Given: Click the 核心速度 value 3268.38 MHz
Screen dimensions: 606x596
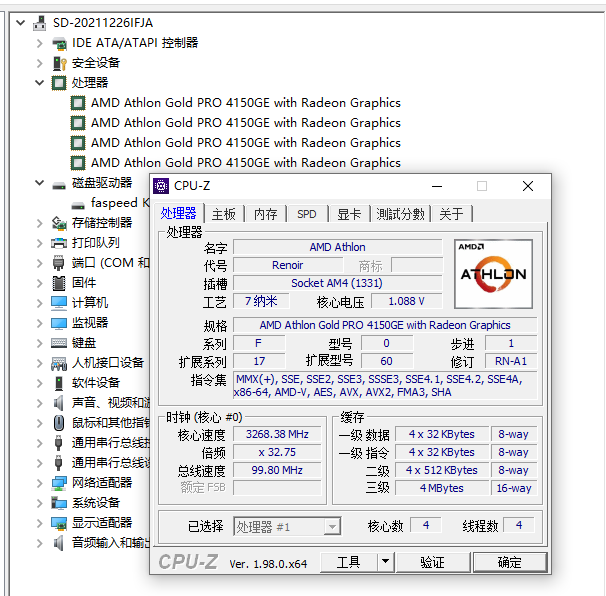Looking at the screenshot, I should coord(277,434).
